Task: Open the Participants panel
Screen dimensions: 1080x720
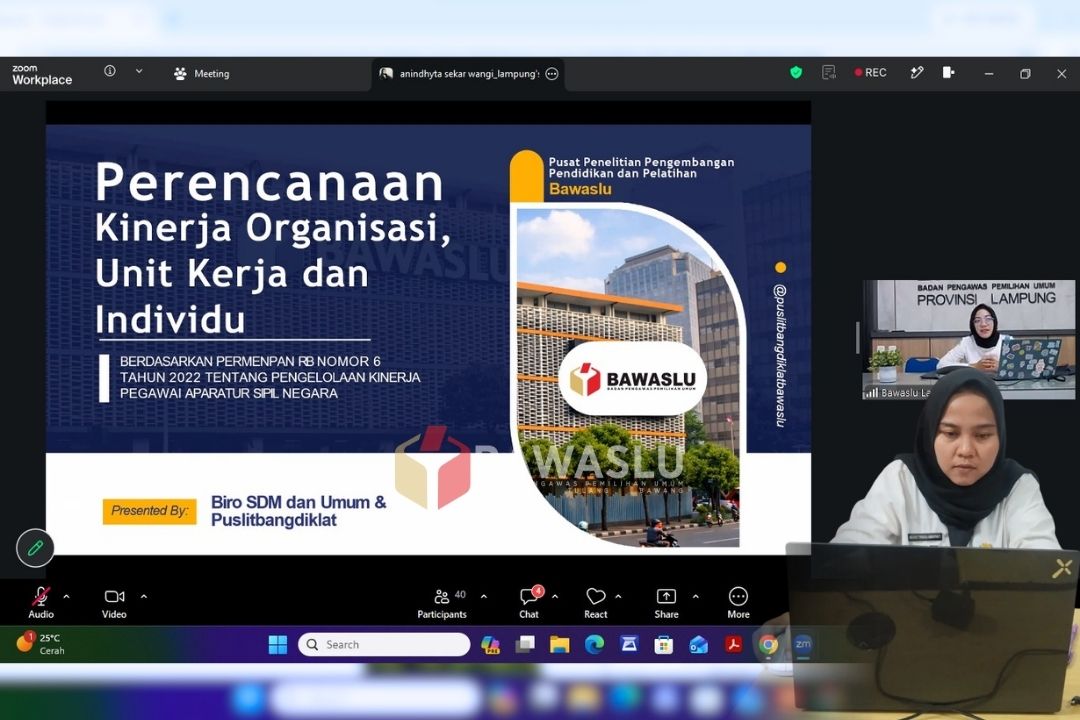Action: (442, 602)
